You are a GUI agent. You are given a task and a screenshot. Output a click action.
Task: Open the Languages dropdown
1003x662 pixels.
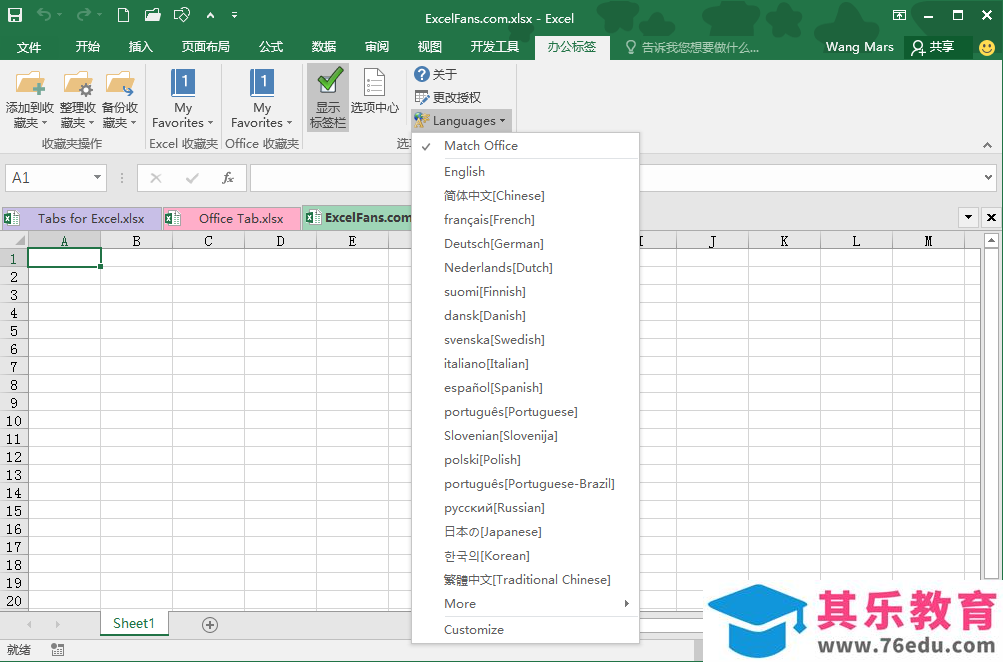(461, 120)
